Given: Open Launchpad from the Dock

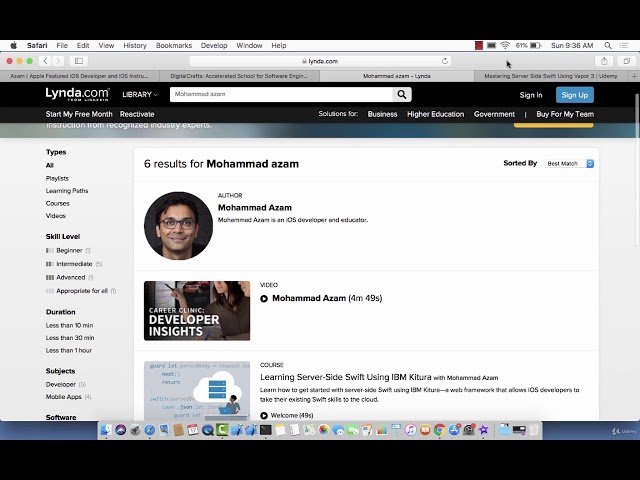Looking at the screenshot, I should [x=135, y=430].
